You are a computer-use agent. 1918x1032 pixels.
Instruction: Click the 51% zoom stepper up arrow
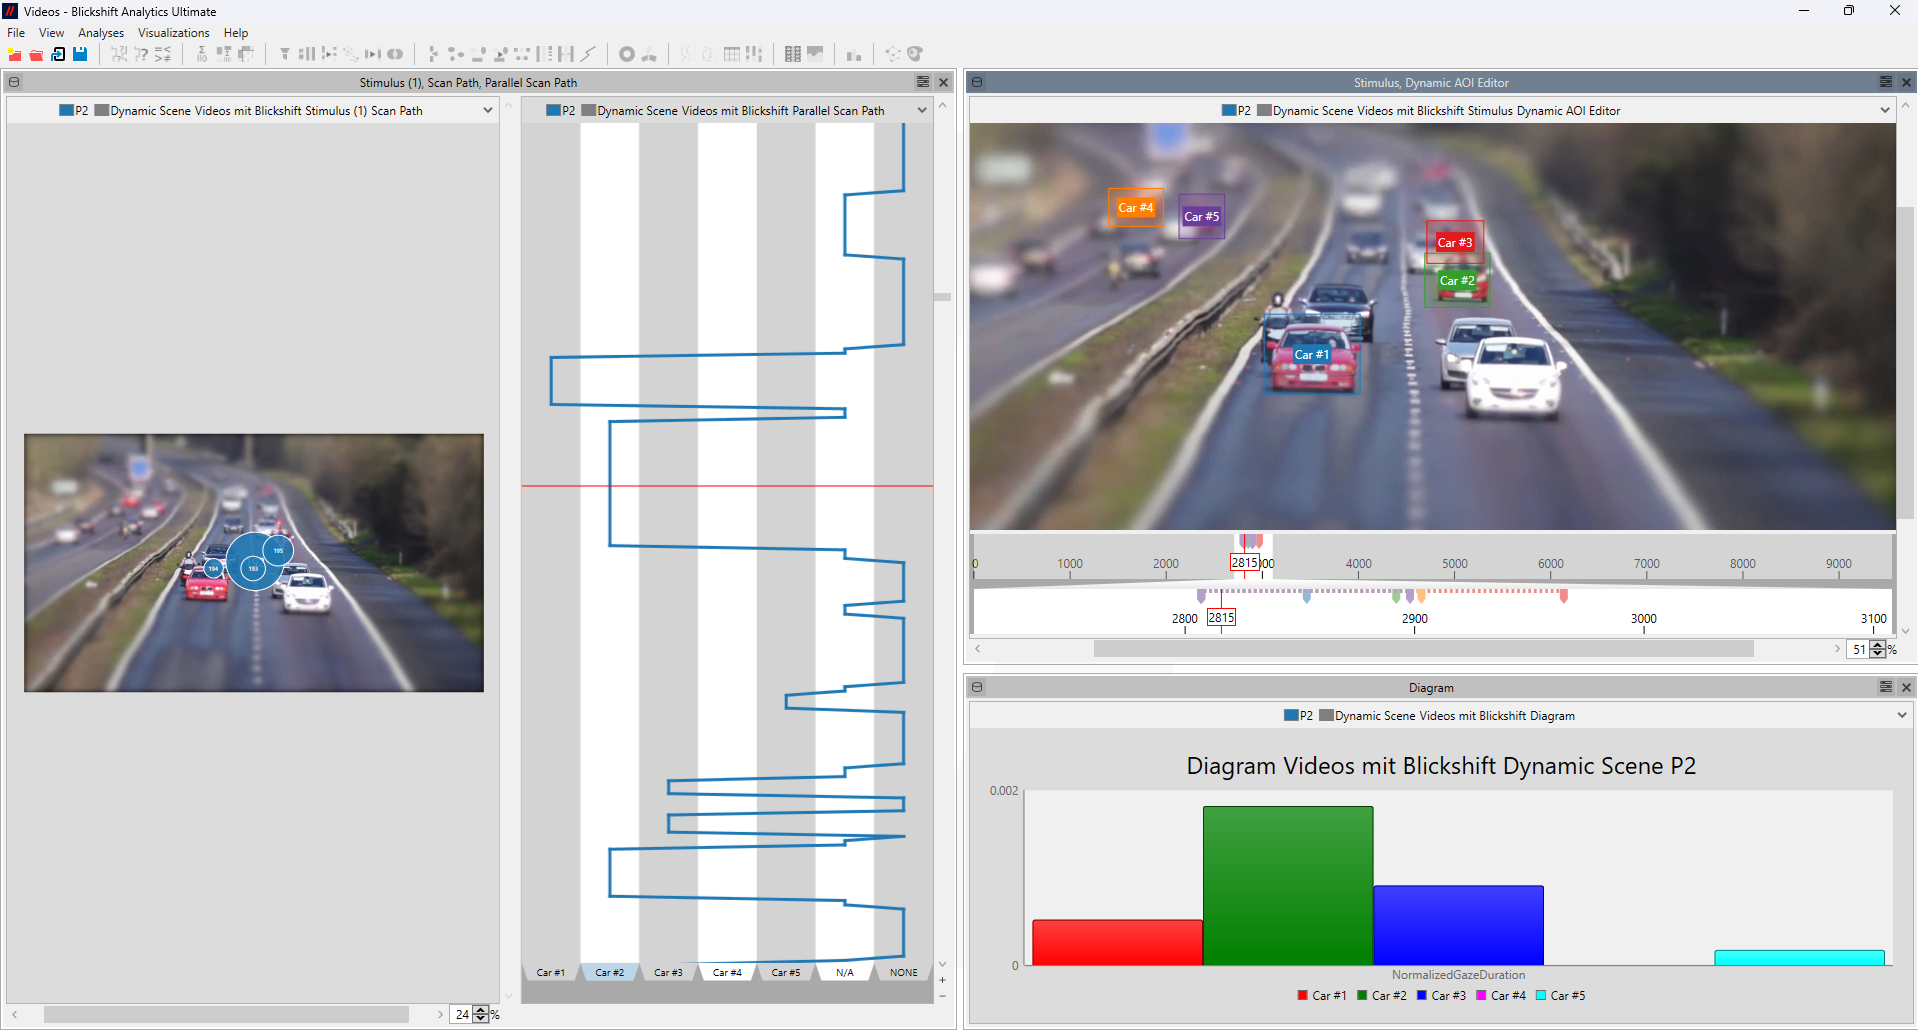click(1878, 644)
